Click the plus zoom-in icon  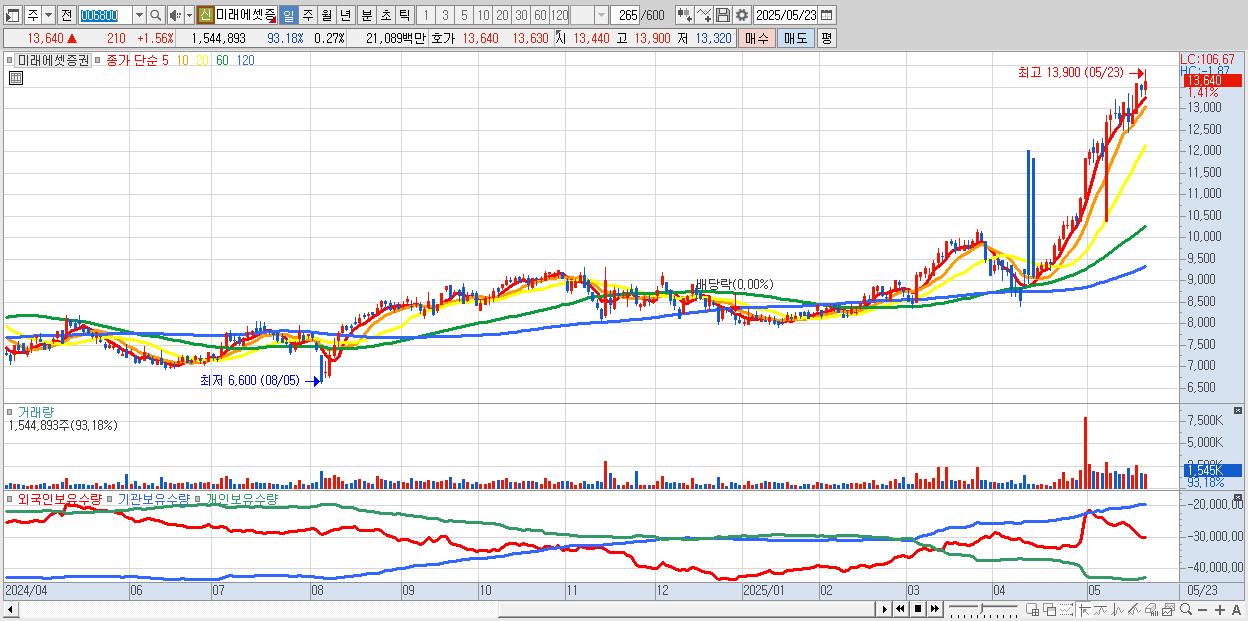point(1220,610)
